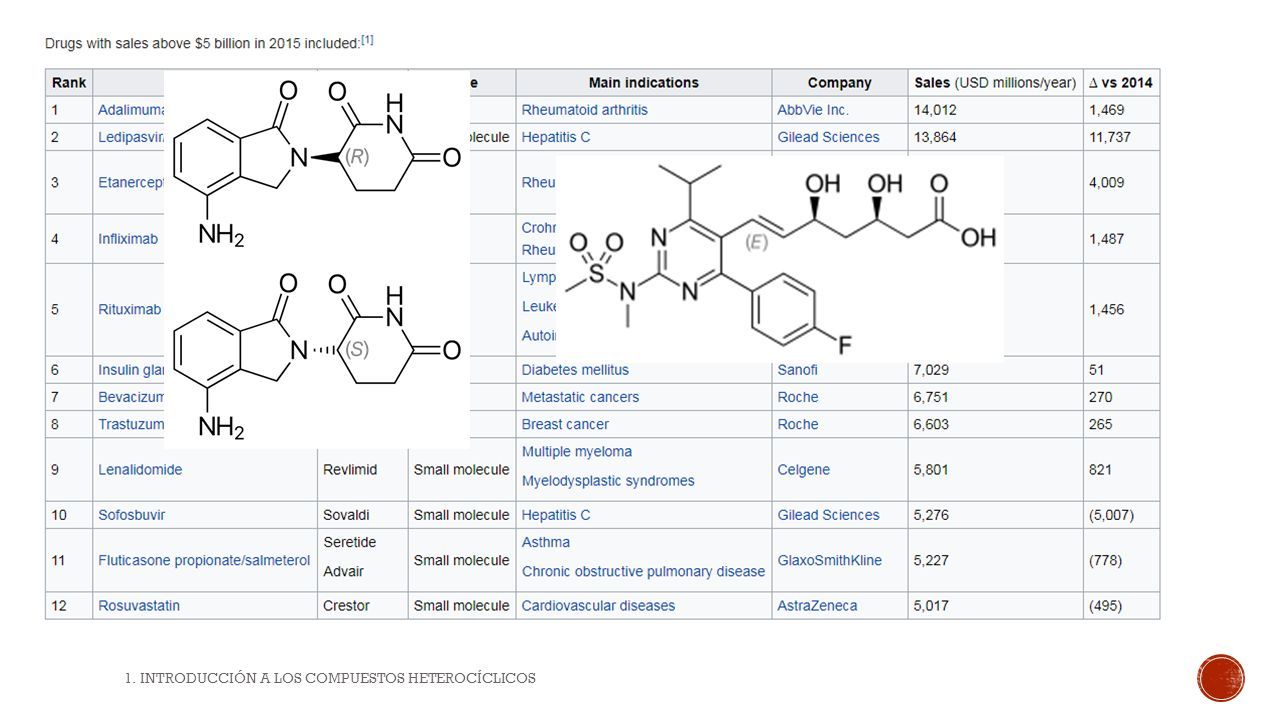Open the Roche link in Metastatic cancers row
Image resolution: width=1280 pixels, height=720 pixels.
coord(798,397)
